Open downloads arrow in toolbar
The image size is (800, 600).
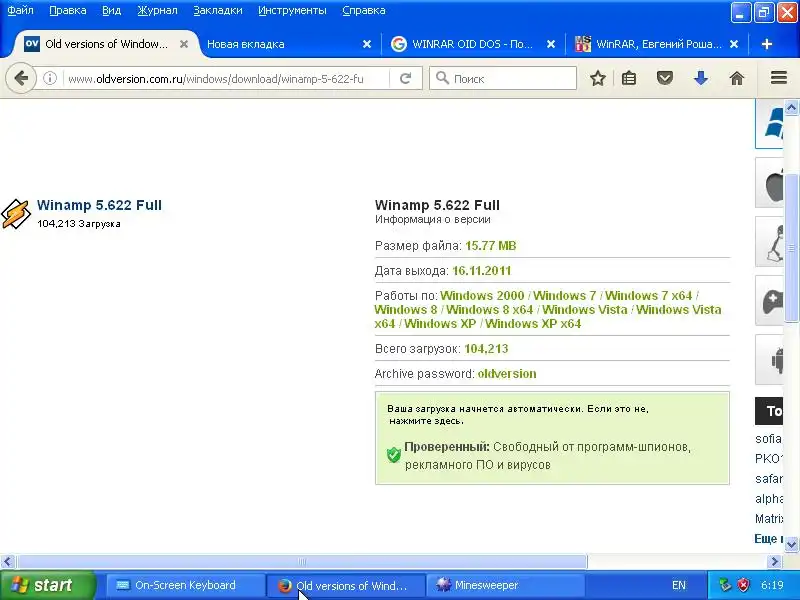click(701, 78)
